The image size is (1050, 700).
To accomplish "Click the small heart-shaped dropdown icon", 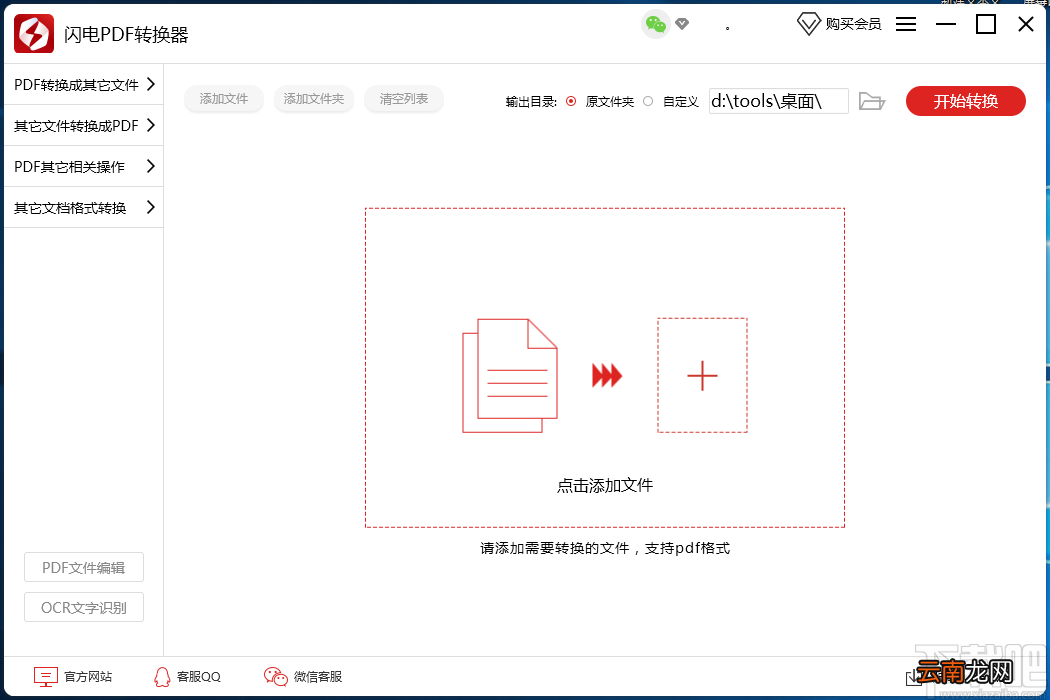I will (682, 24).
